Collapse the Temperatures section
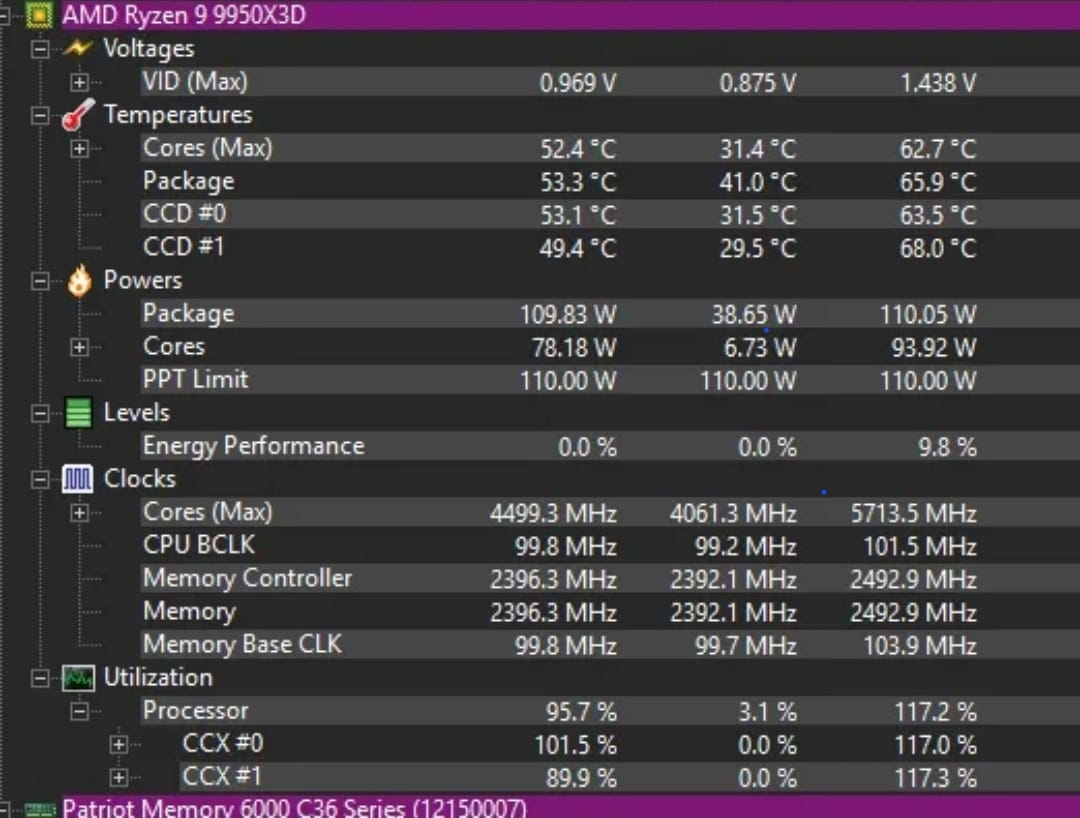 pyautogui.click(x=41, y=115)
